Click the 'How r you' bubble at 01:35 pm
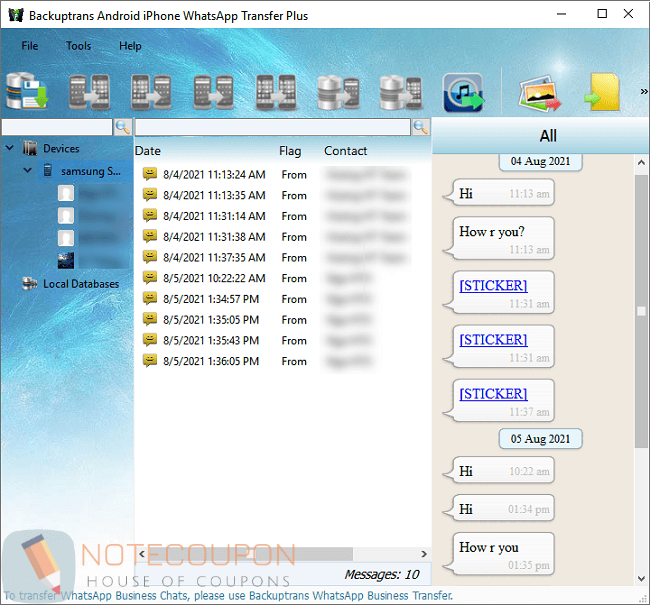This screenshot has width=650, height=605. coord(499,554)
